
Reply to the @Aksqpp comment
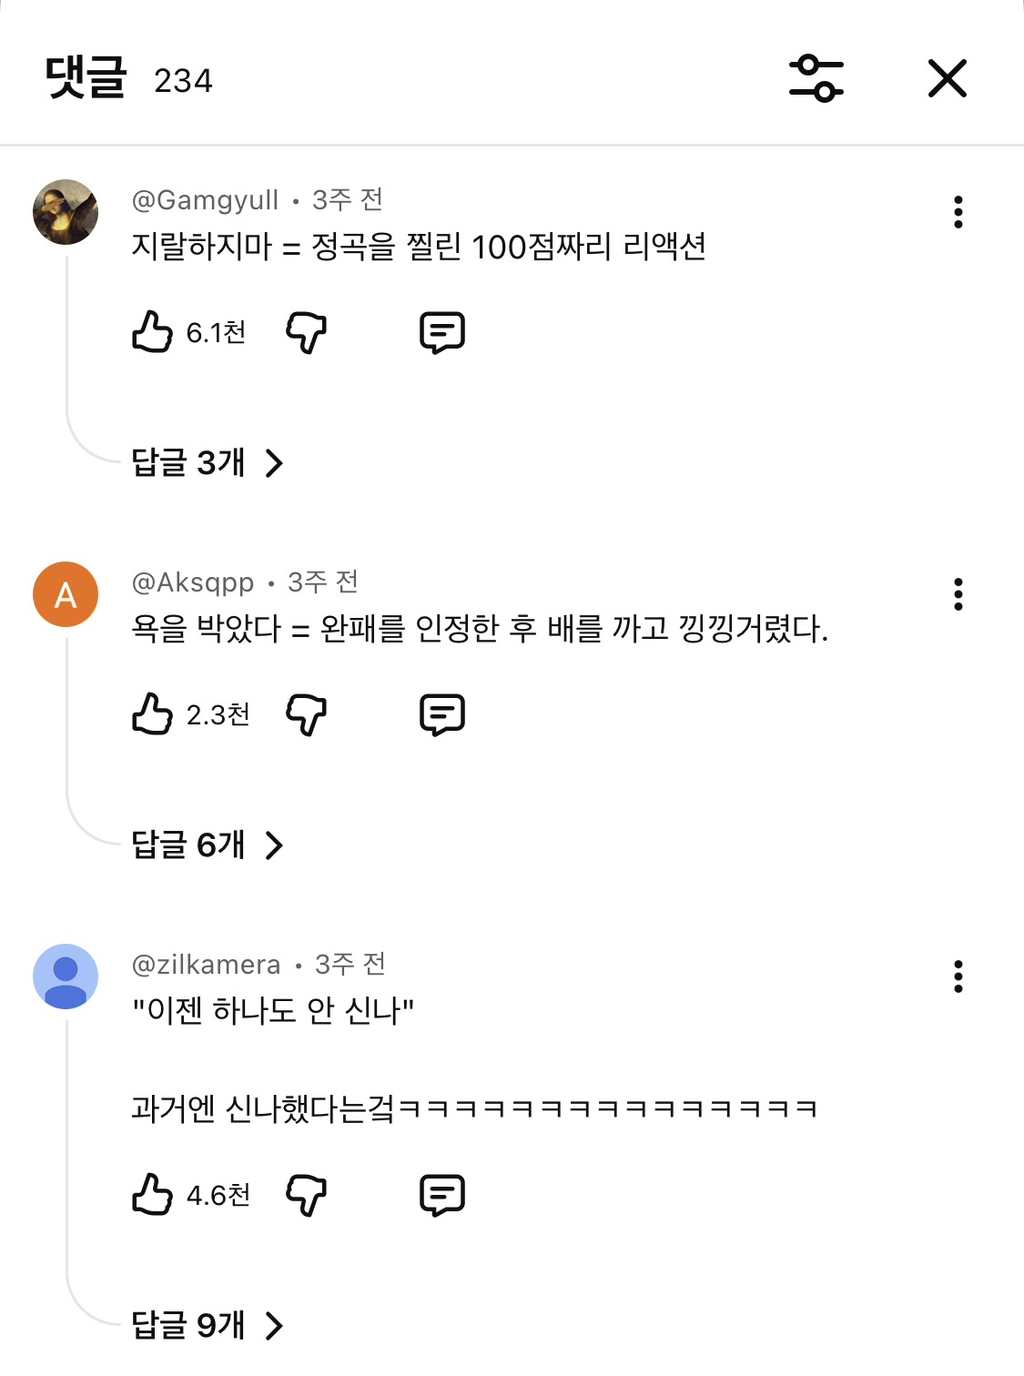[x=442, y=714]
